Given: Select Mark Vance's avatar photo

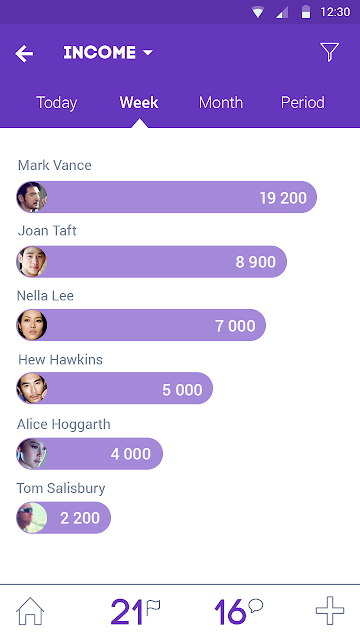Looking at the screenshot, I should click(32, 197).
